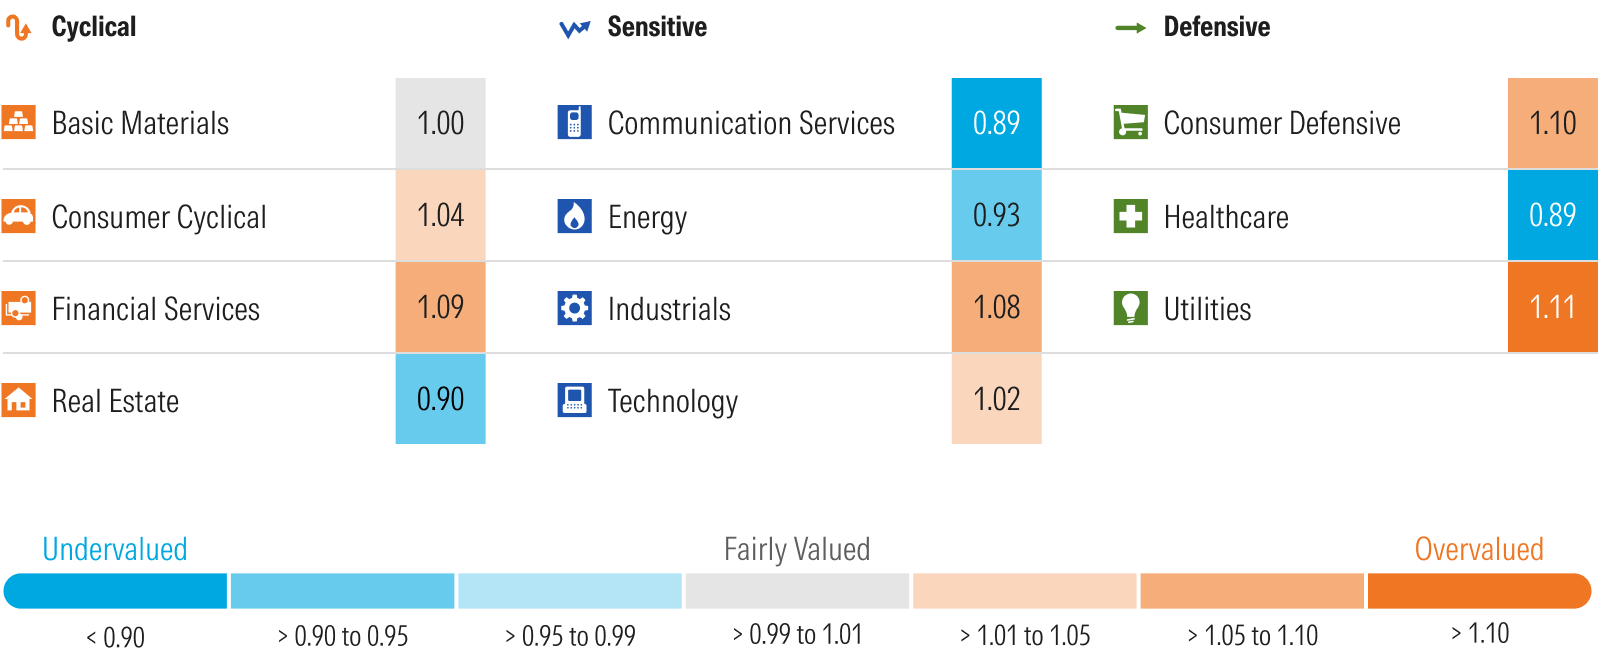Click the Communication Services phone icon

(x=574, y=122)
